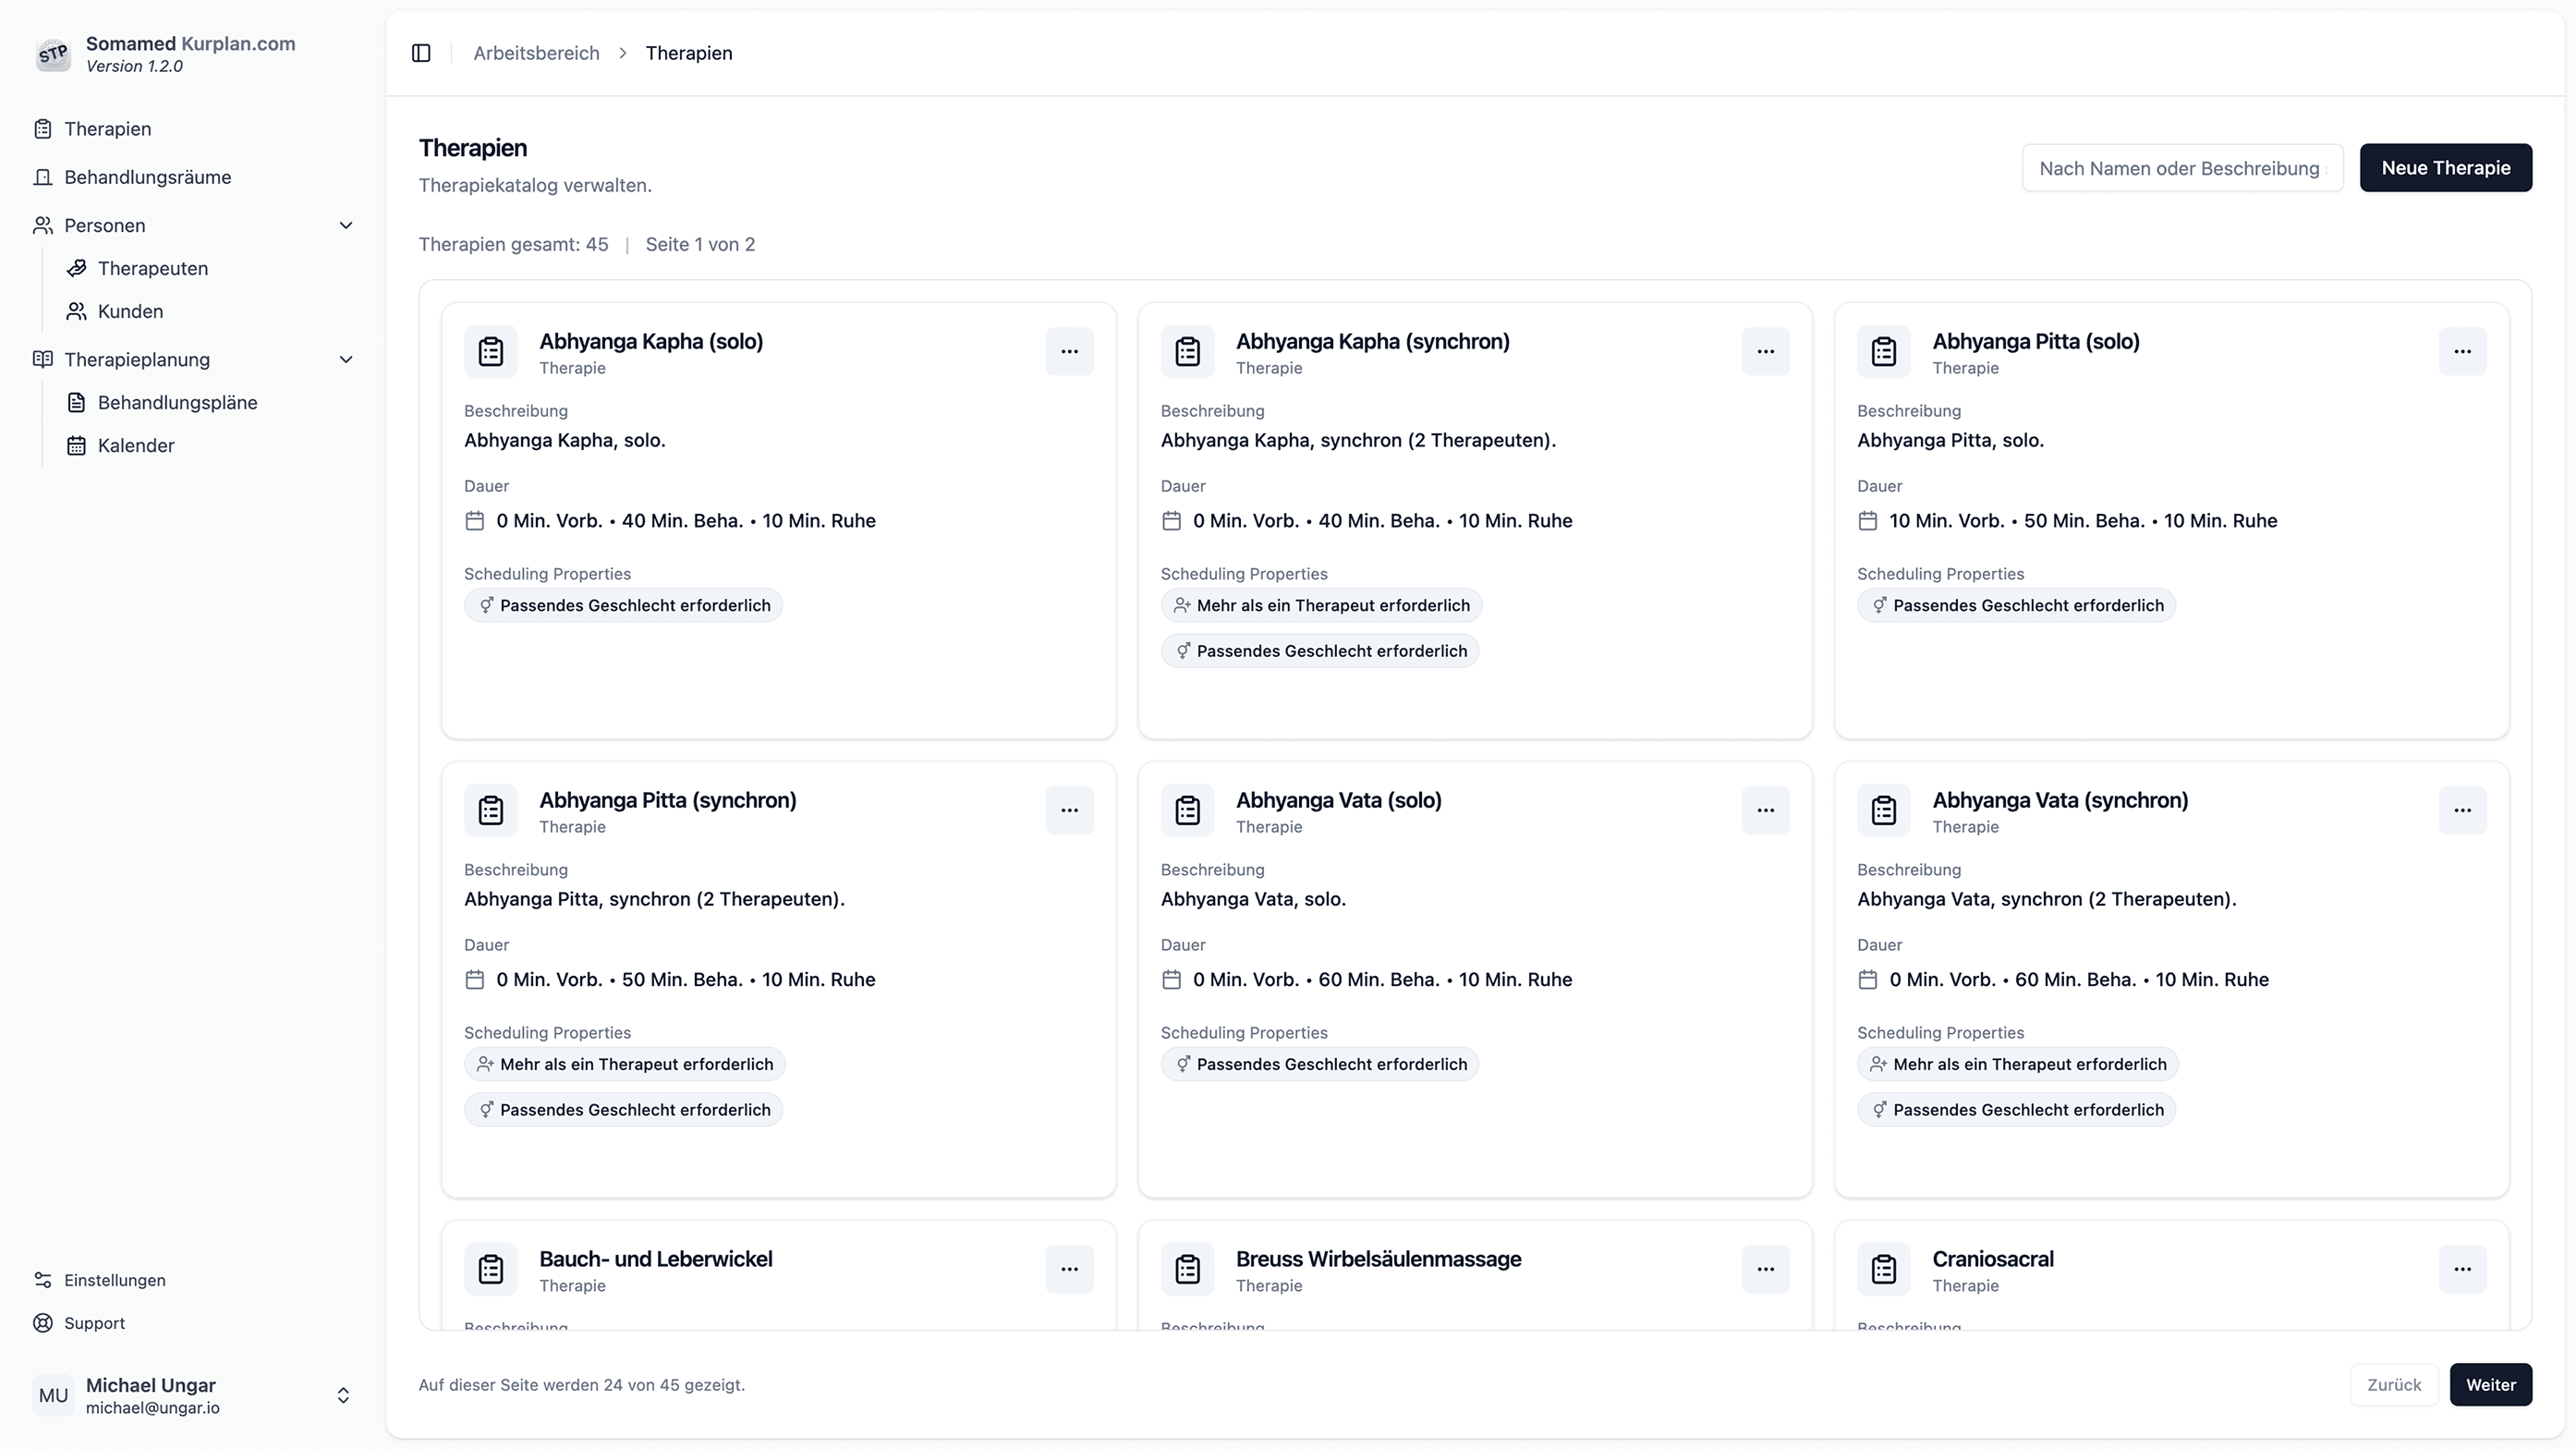The image size is (2576, 1449).
Task: Click the clipboard icon of Abhyanga Vata (solo)
Action: 1187,810
